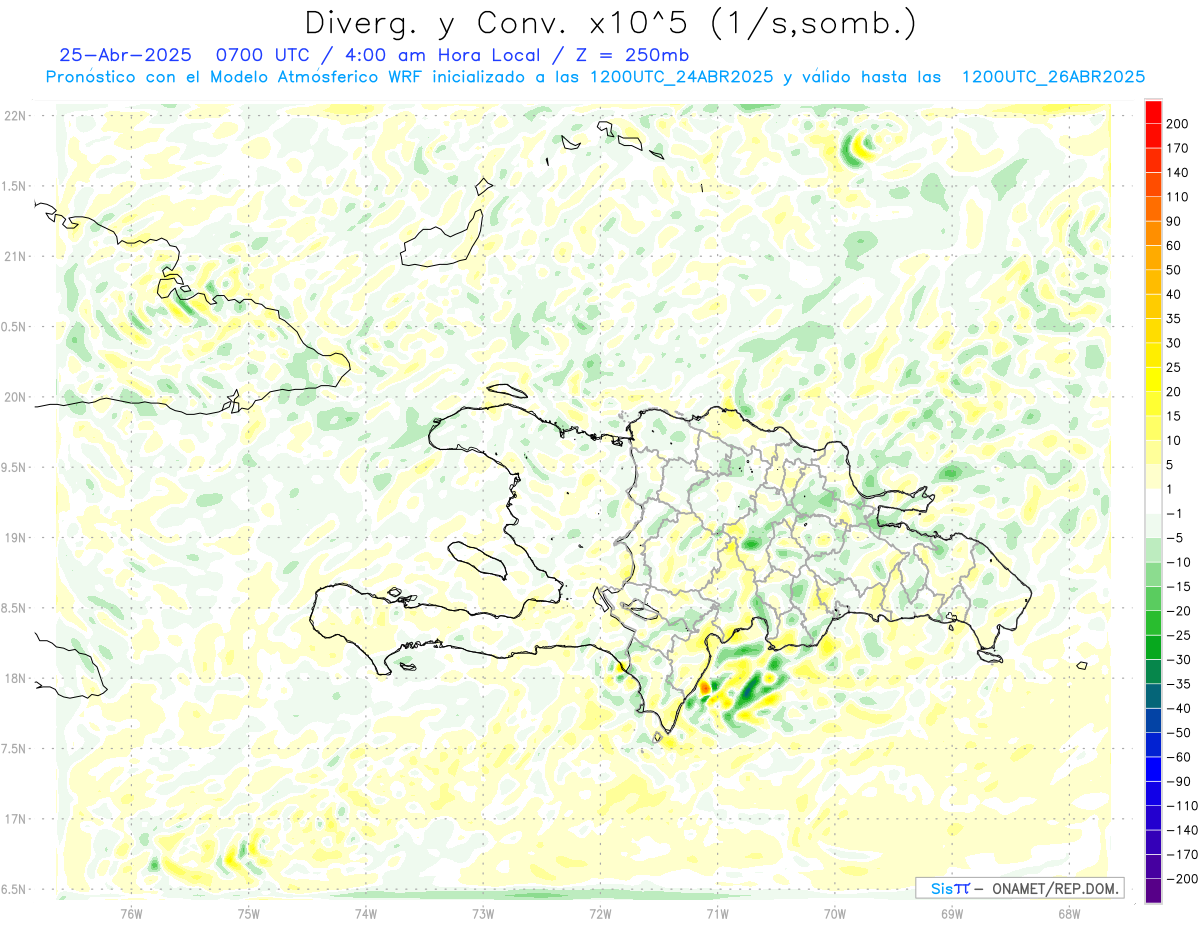Viewport: 1200px width, 927px height.
Task: Select the date text '25-Abr-2025'
Action: click(126, 55)
